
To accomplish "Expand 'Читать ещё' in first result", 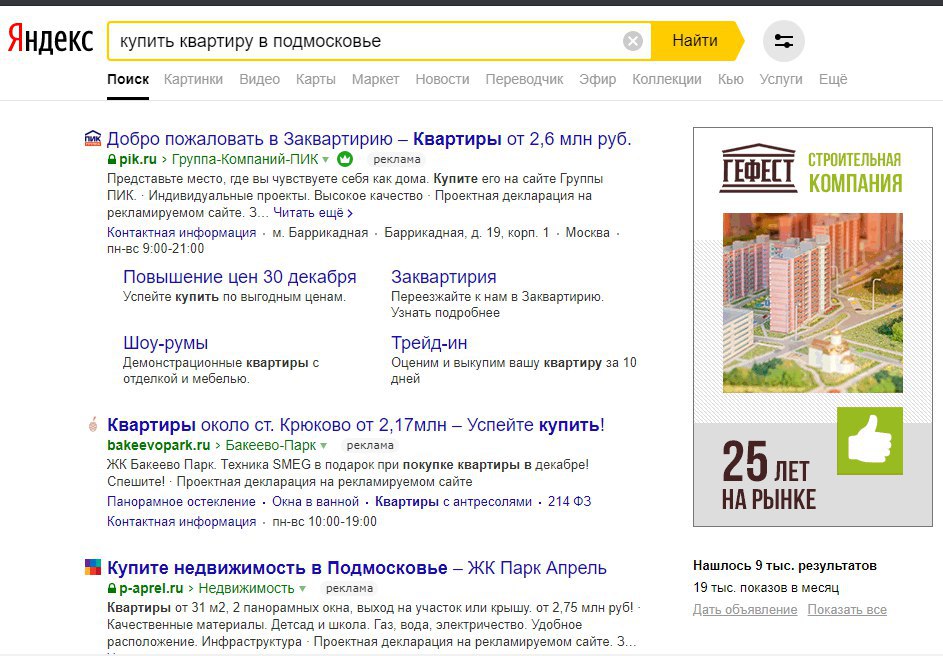I will click(x=313, y=212).
